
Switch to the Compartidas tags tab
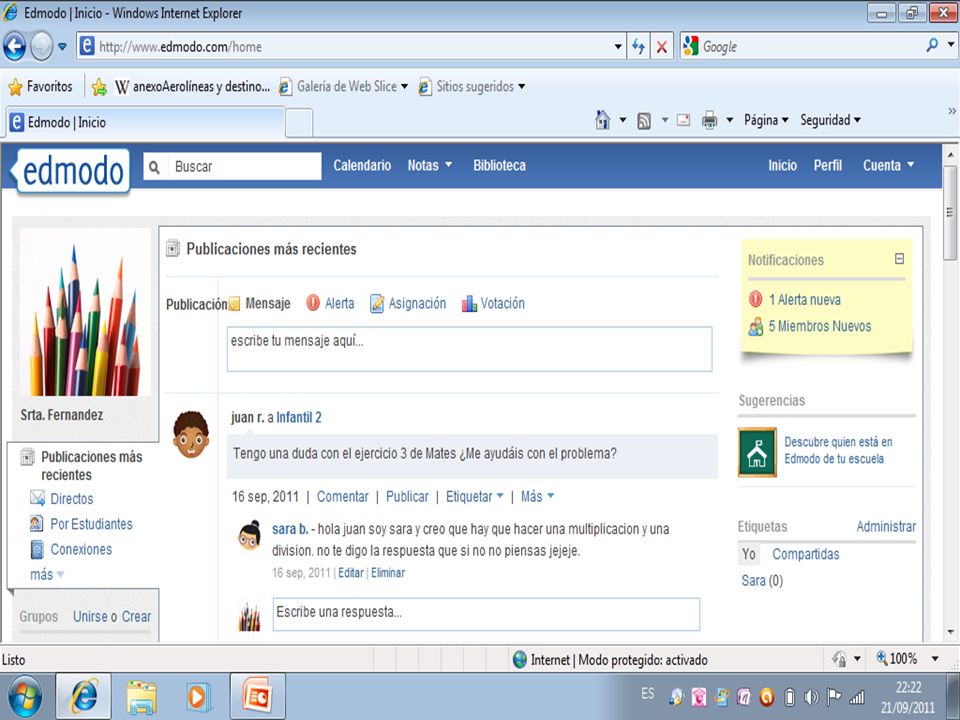[806, 554]
